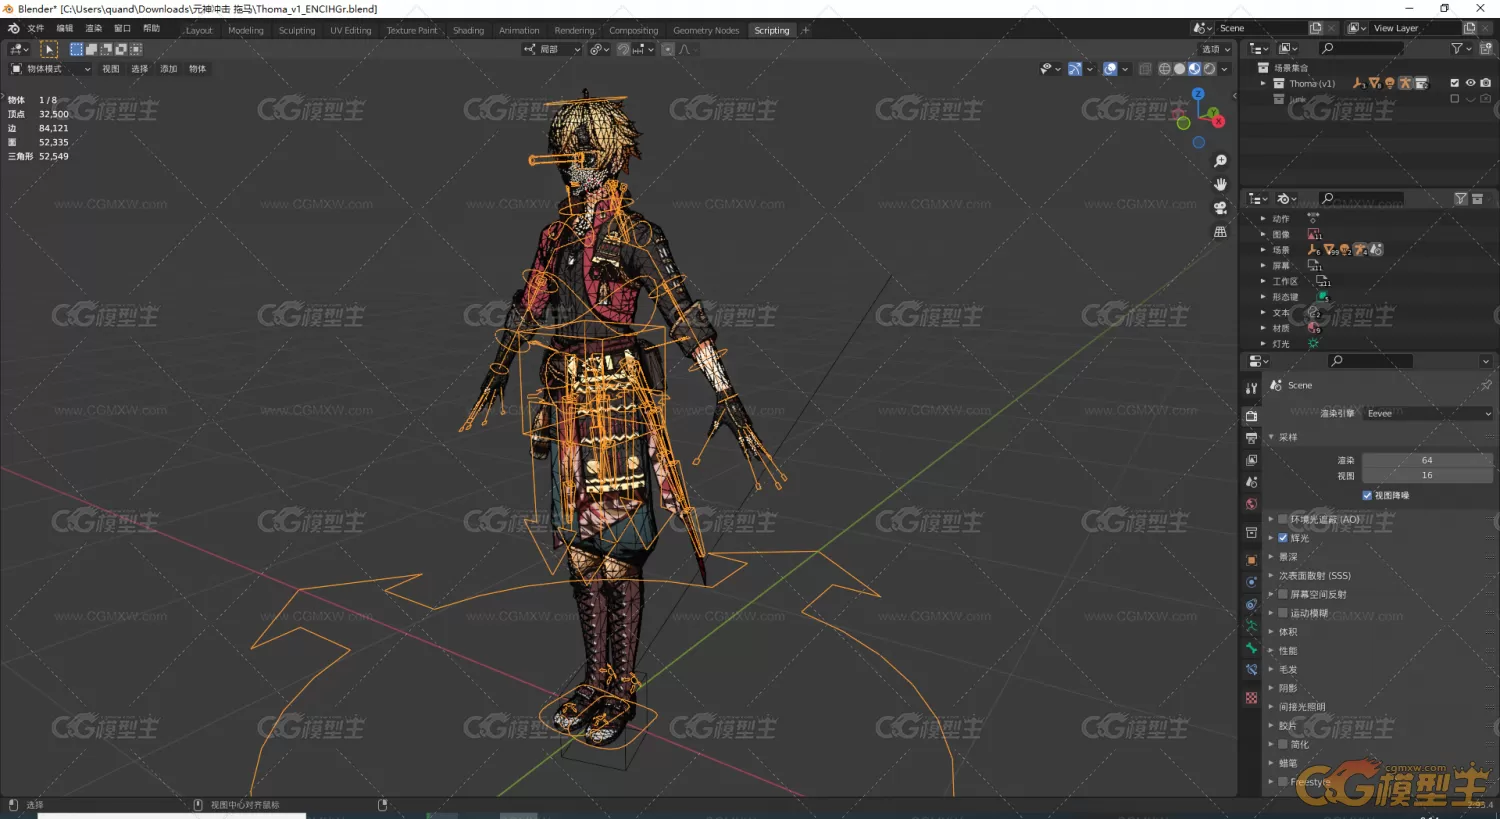Open the object mode (物体模式) dropdown
The height and width of the screenshot is (819, 1500).
pos(50,69)
